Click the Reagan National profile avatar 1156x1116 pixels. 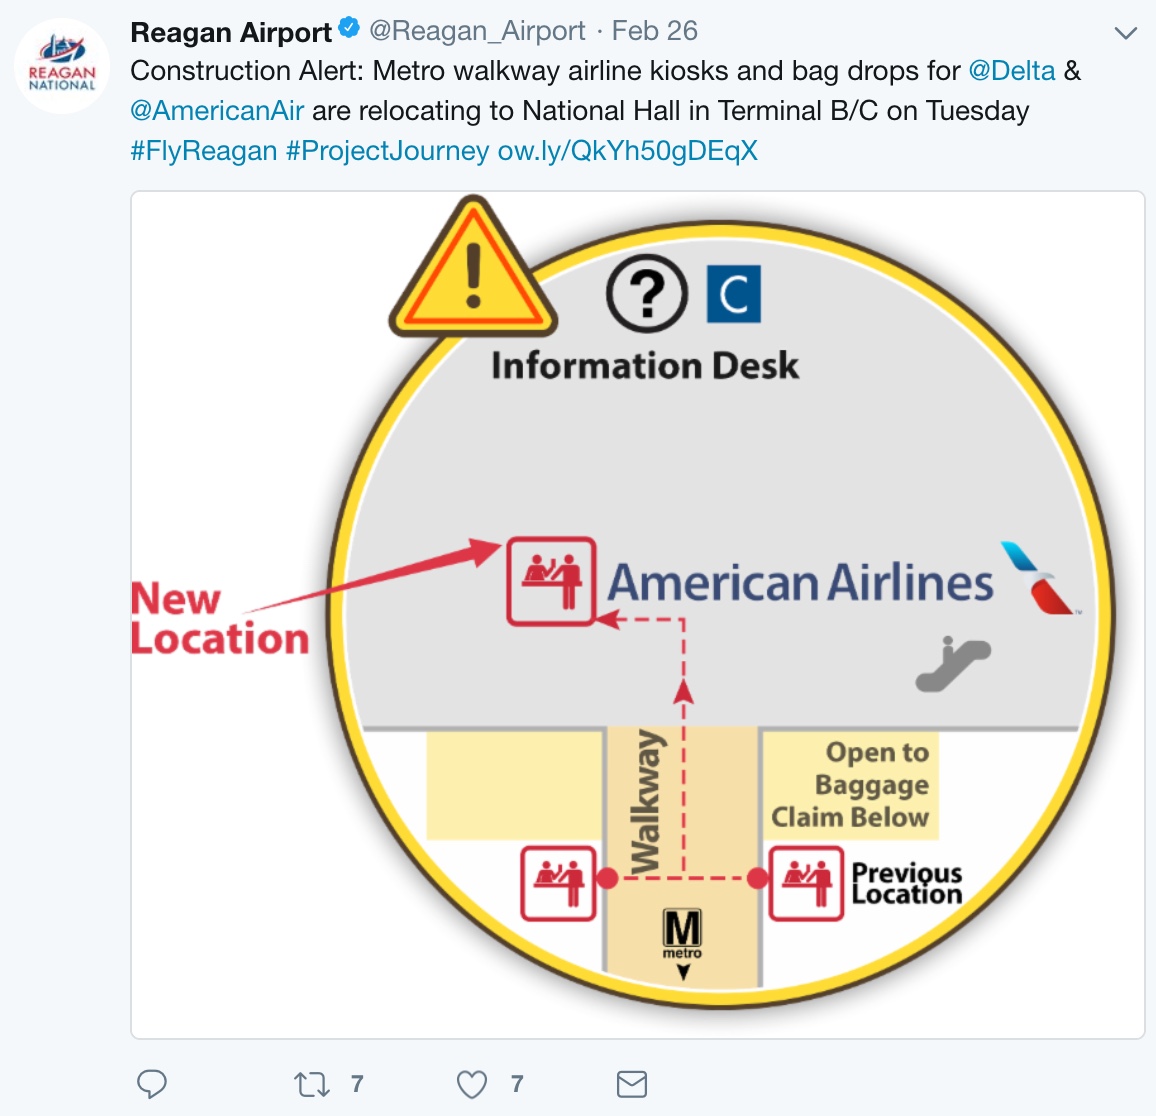pos(62,65)
